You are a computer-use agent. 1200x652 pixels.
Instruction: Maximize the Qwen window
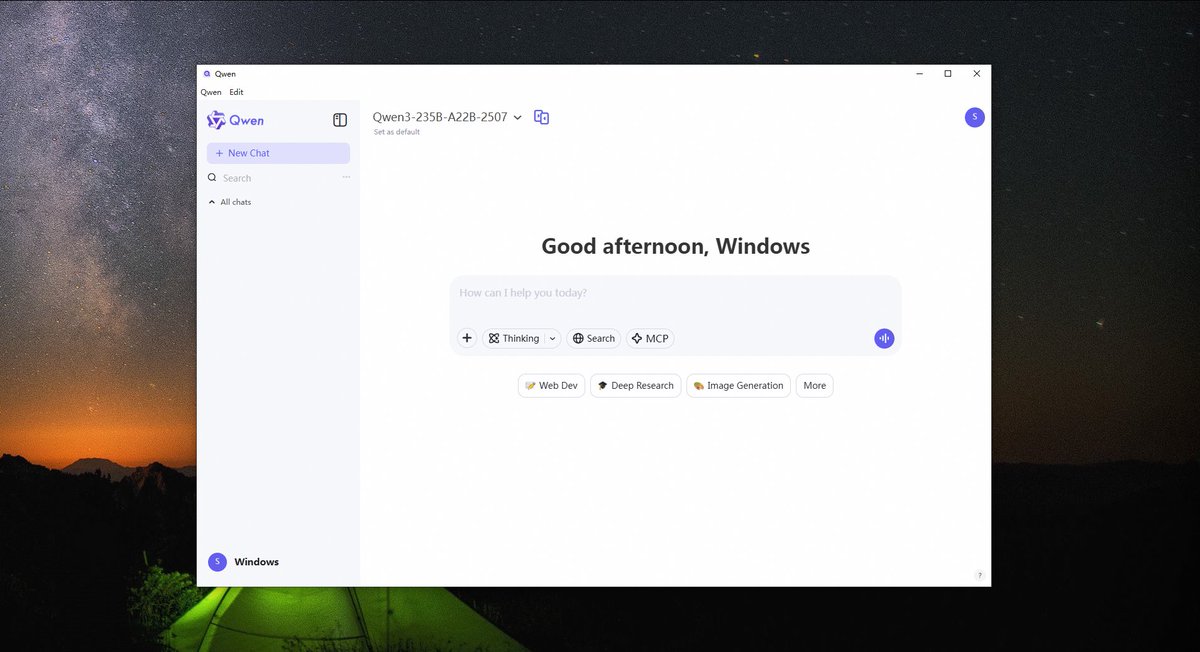coord(948,74)
